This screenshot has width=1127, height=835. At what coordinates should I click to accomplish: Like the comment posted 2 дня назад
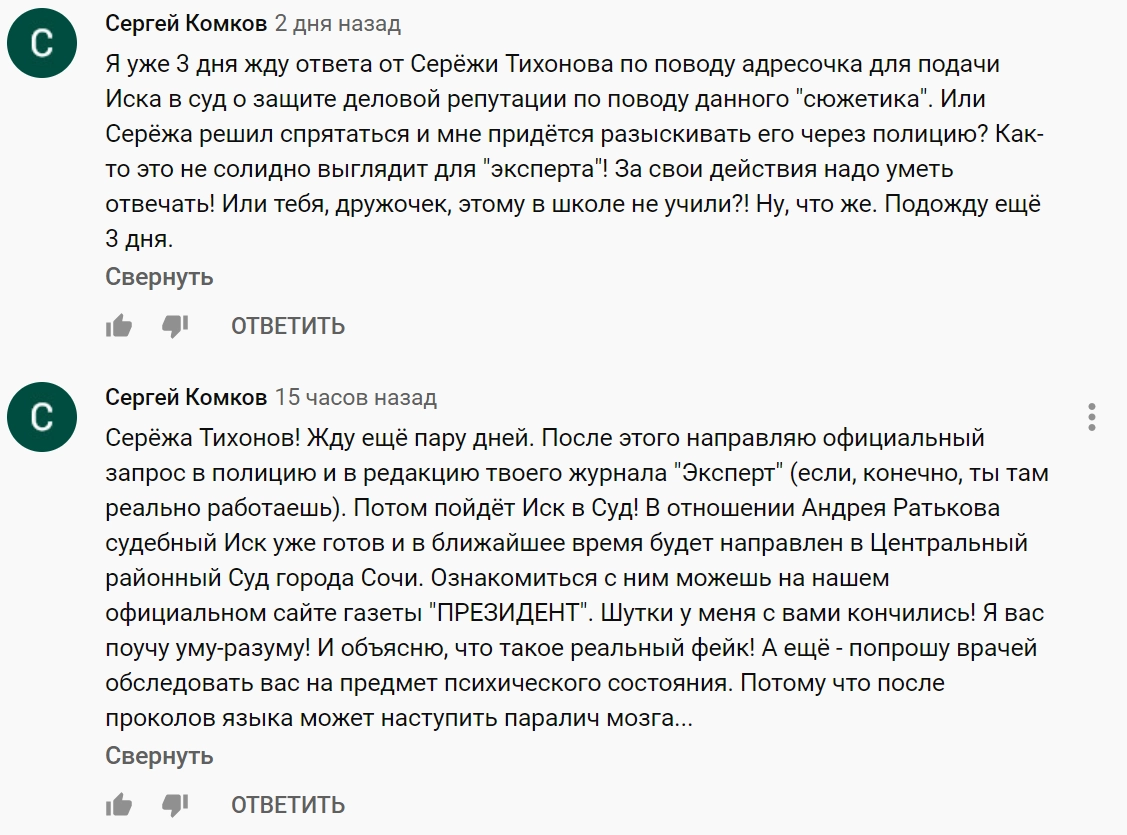point(119,326)
